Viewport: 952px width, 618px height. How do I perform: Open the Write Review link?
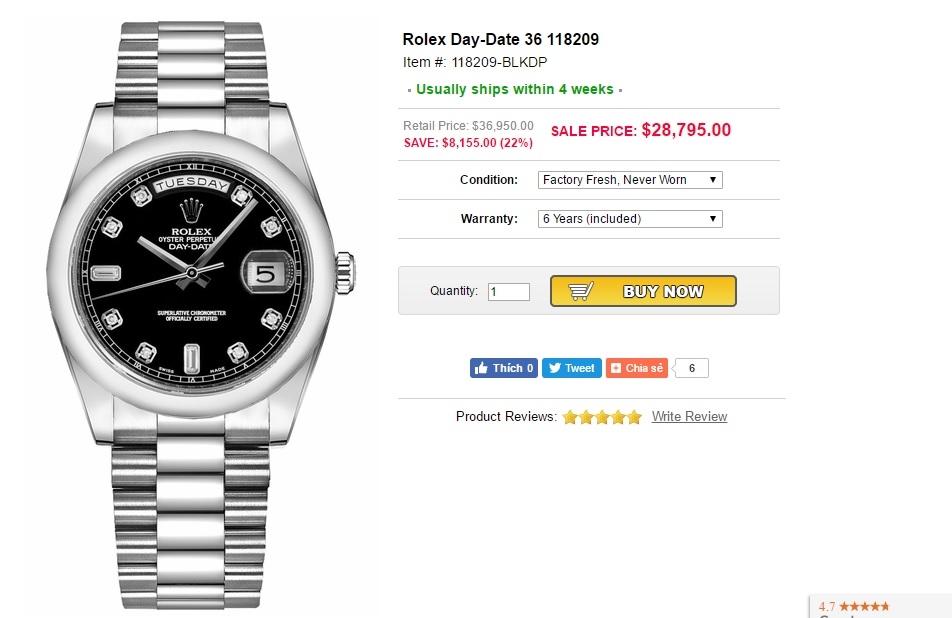point(689,417)
